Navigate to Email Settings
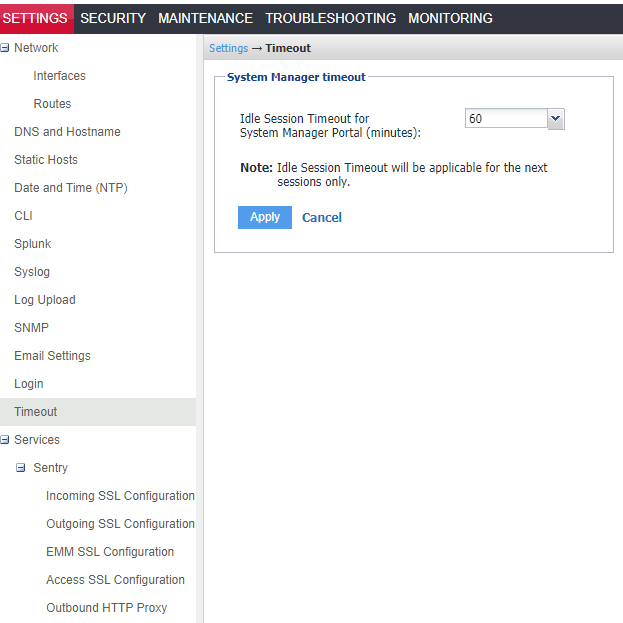Screen dimensions: 623x623 point(52,356)
